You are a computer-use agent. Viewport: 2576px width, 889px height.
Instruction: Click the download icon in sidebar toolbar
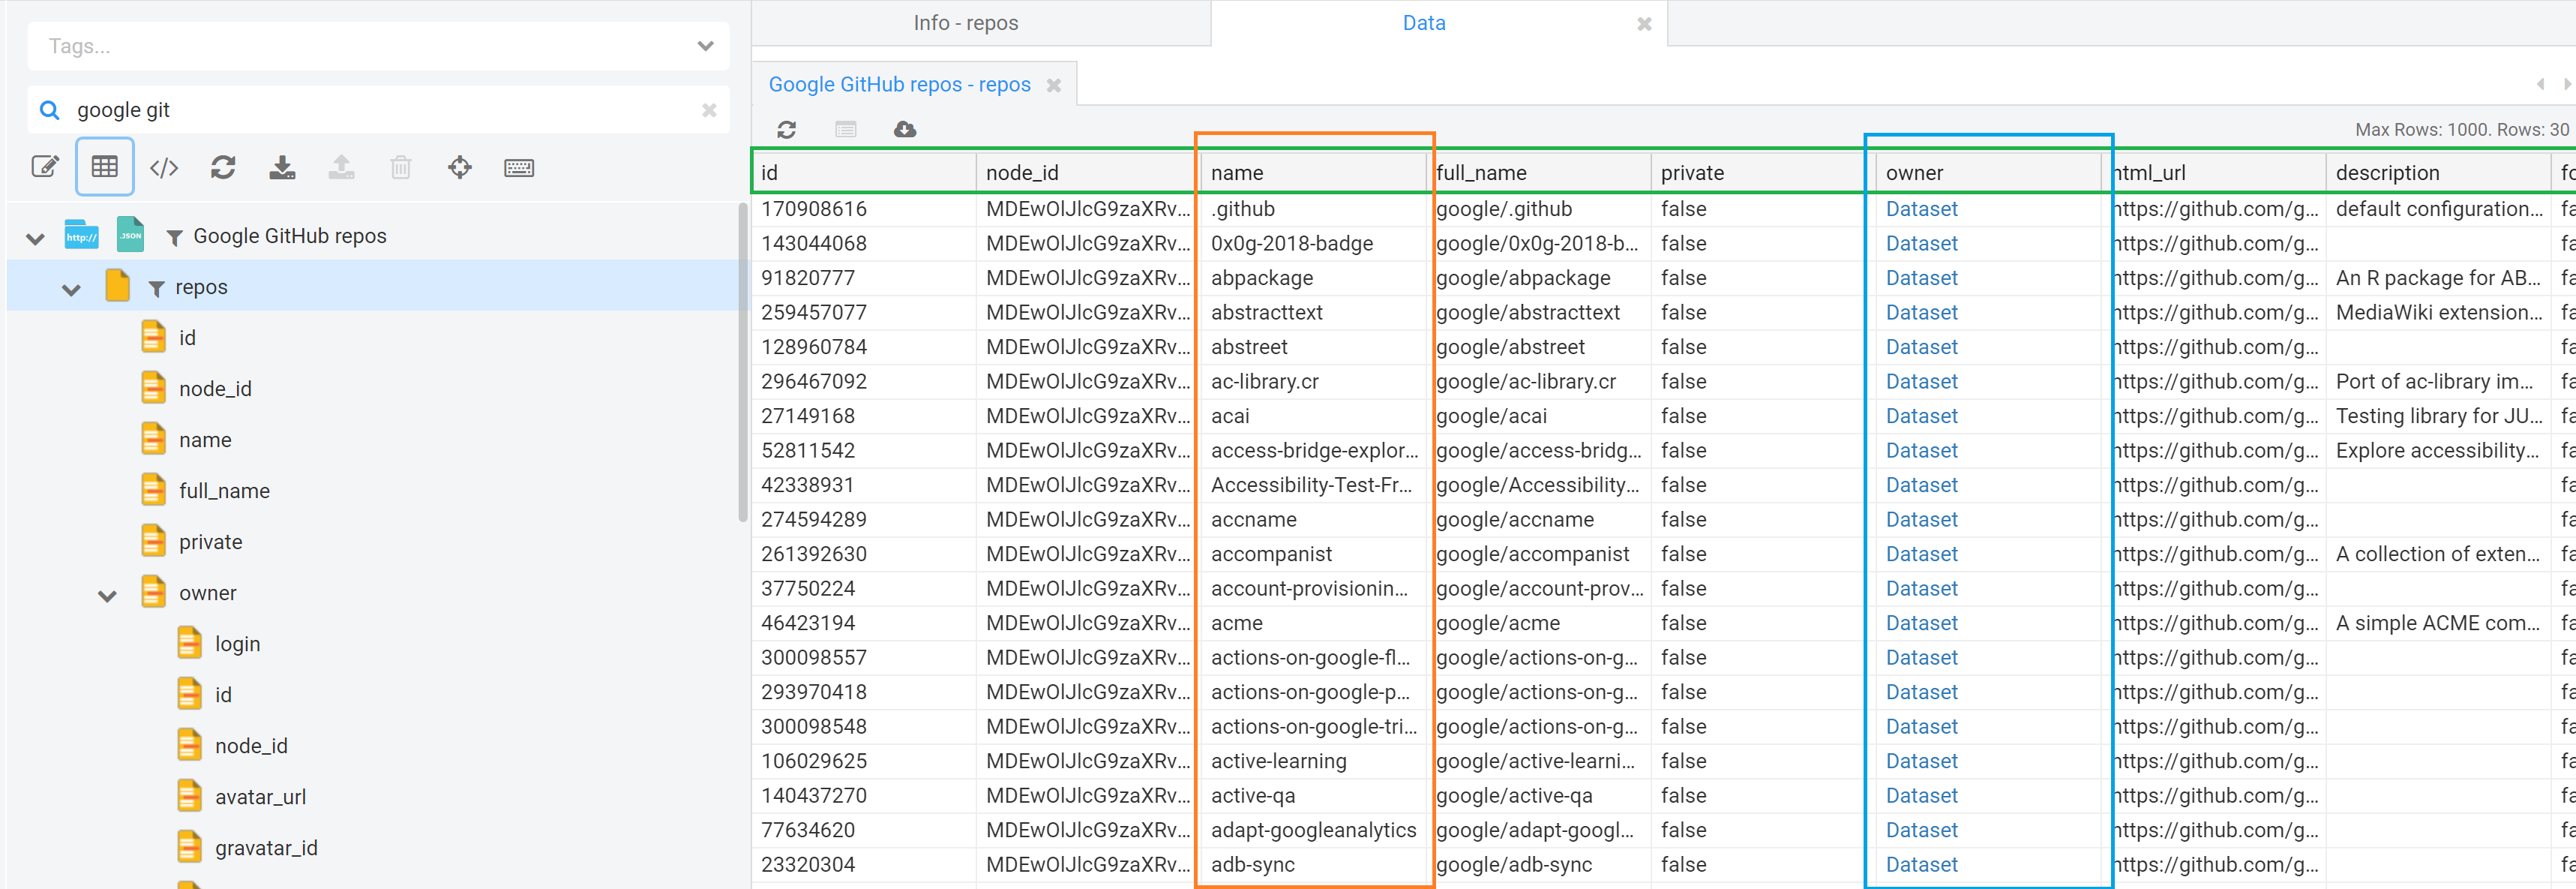point(282,167)
